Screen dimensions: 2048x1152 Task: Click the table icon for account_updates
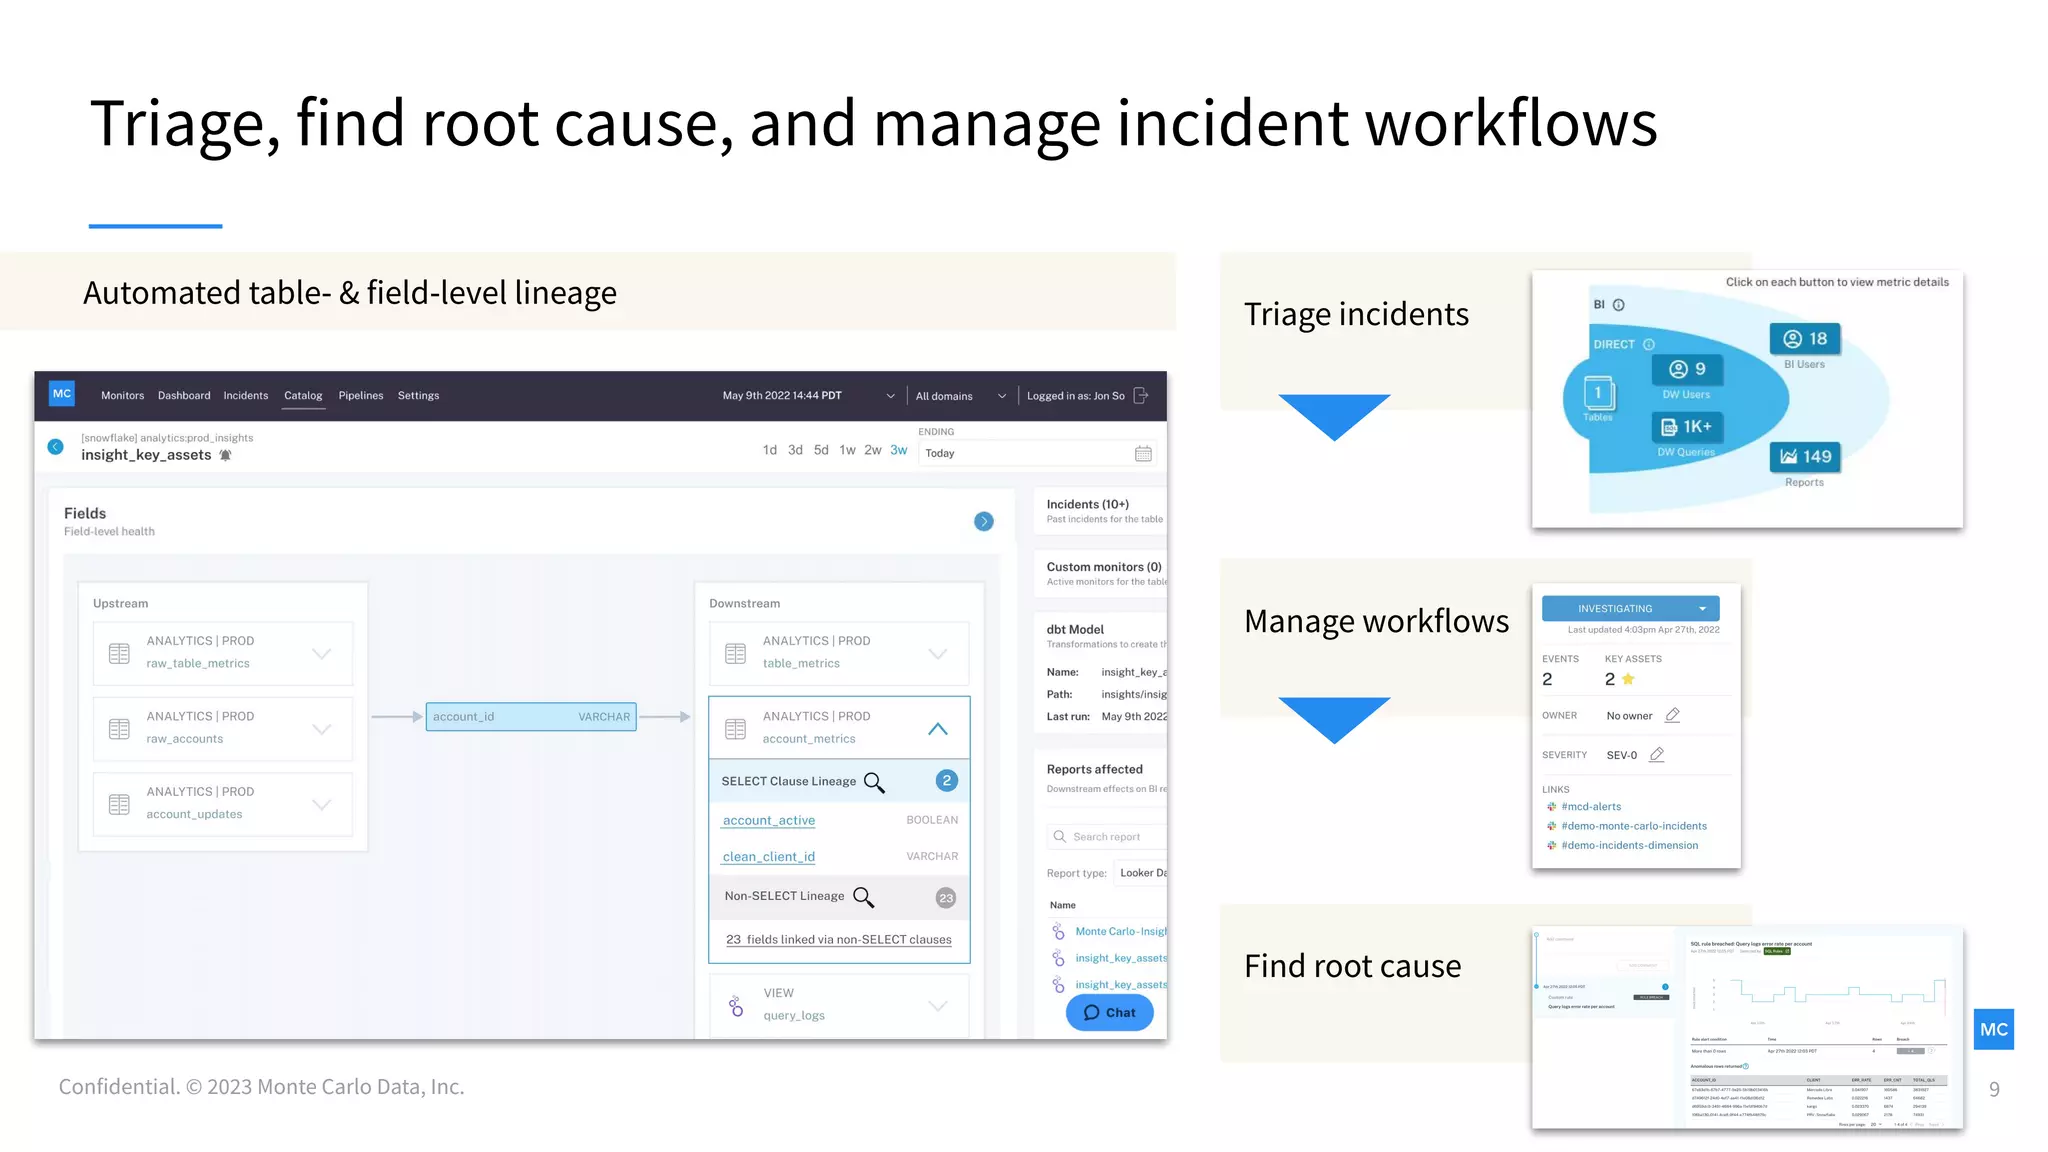119,804
